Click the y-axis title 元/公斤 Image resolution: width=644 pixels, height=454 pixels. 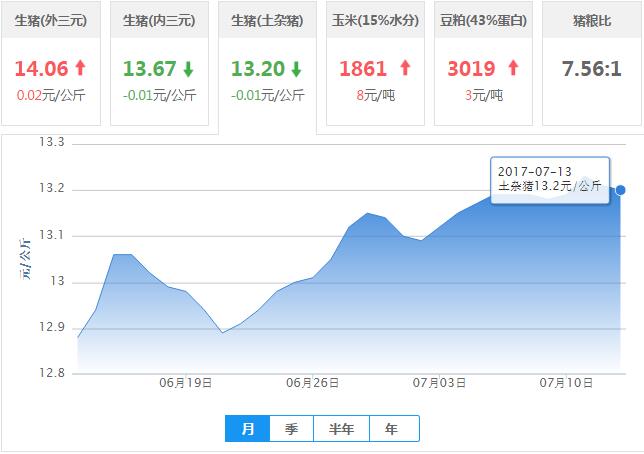click(x=25, y=258)
